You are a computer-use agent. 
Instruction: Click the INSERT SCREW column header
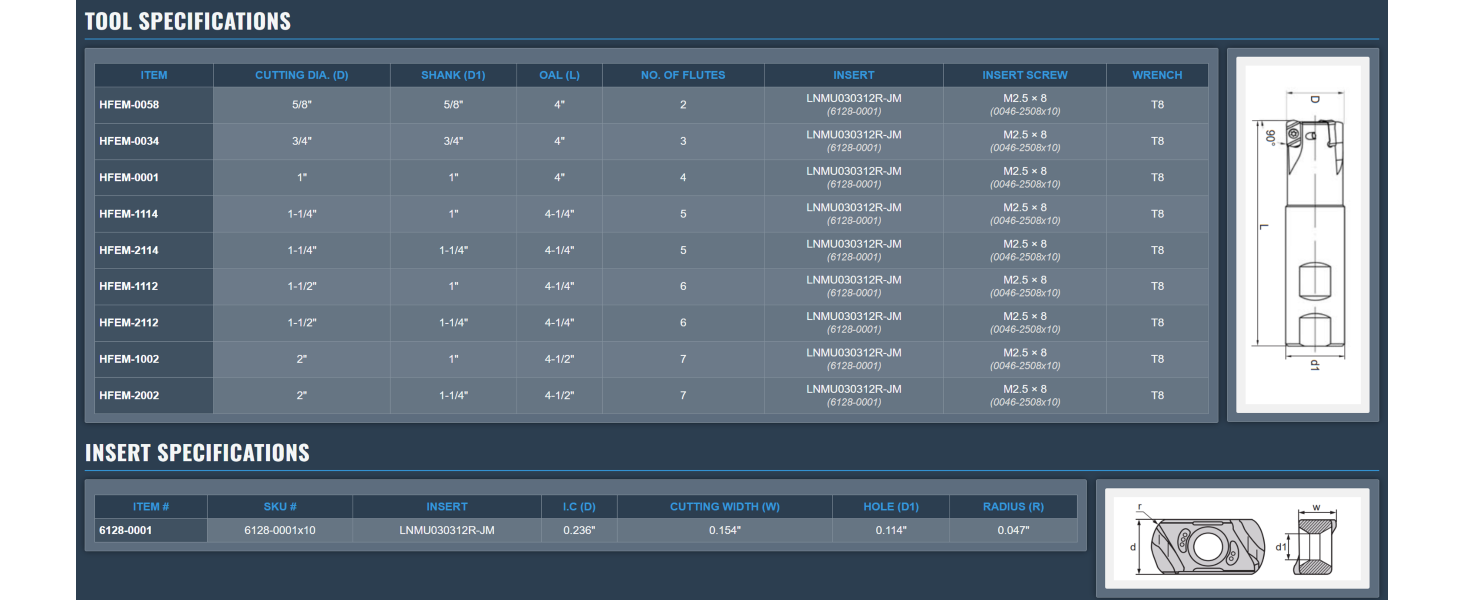1025,75
